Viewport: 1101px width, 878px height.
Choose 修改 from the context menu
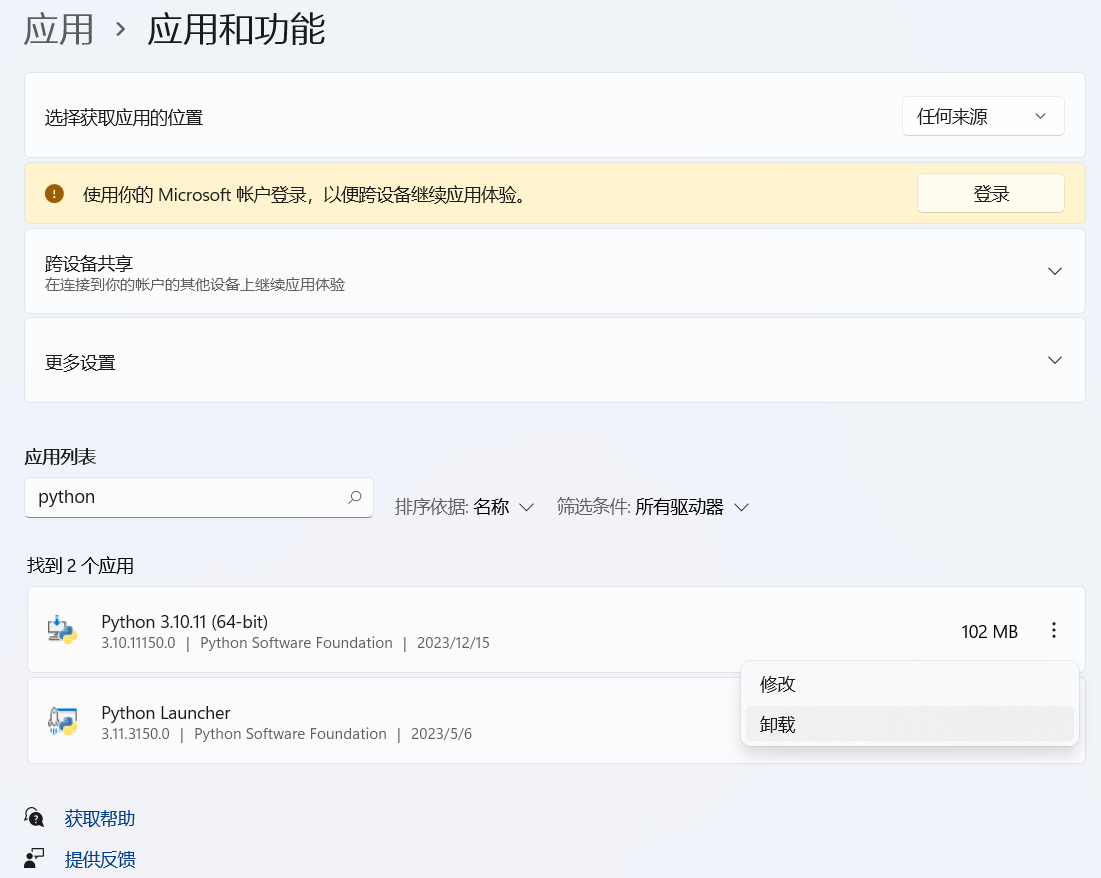point(909,684)
